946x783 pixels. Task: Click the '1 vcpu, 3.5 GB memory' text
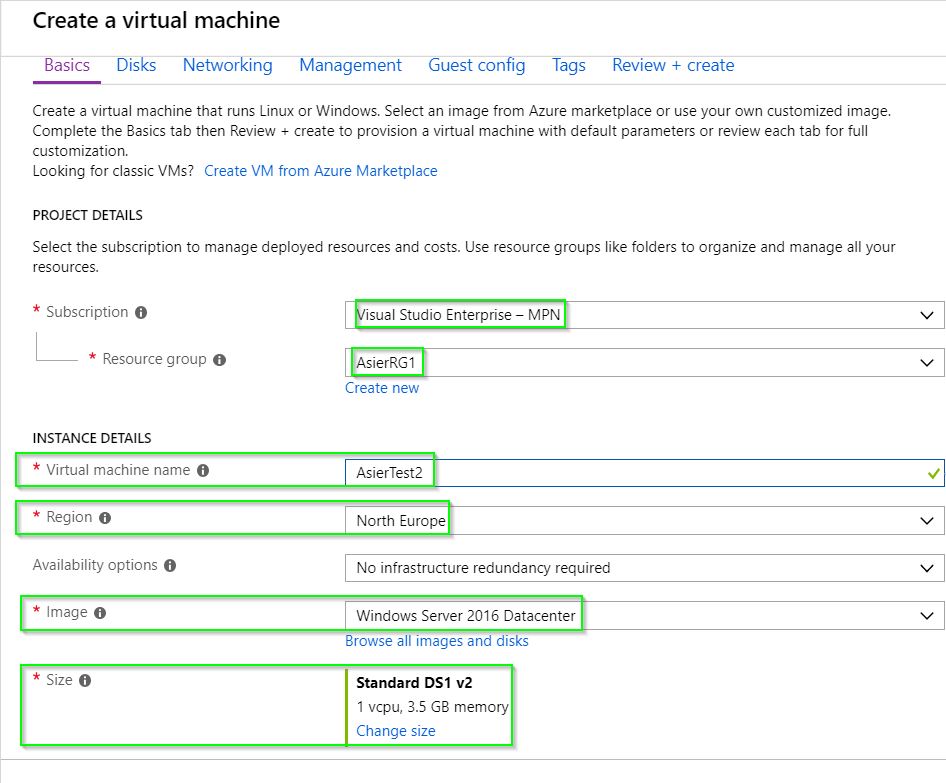433,707
